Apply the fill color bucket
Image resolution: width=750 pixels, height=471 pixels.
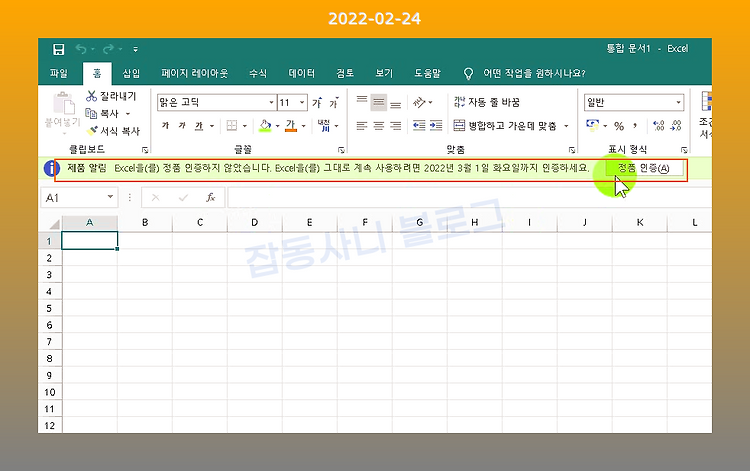pyautogui.click(x=265, y=126)
